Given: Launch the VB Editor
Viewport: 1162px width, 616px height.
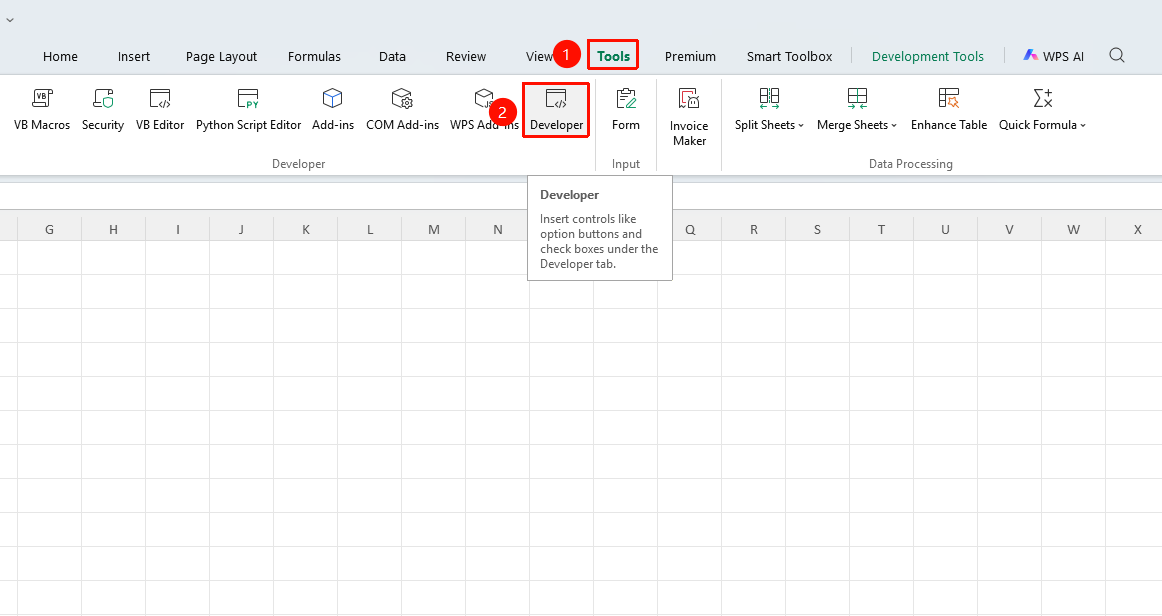Looking at the screenshot, I should [x=160, y=110].
